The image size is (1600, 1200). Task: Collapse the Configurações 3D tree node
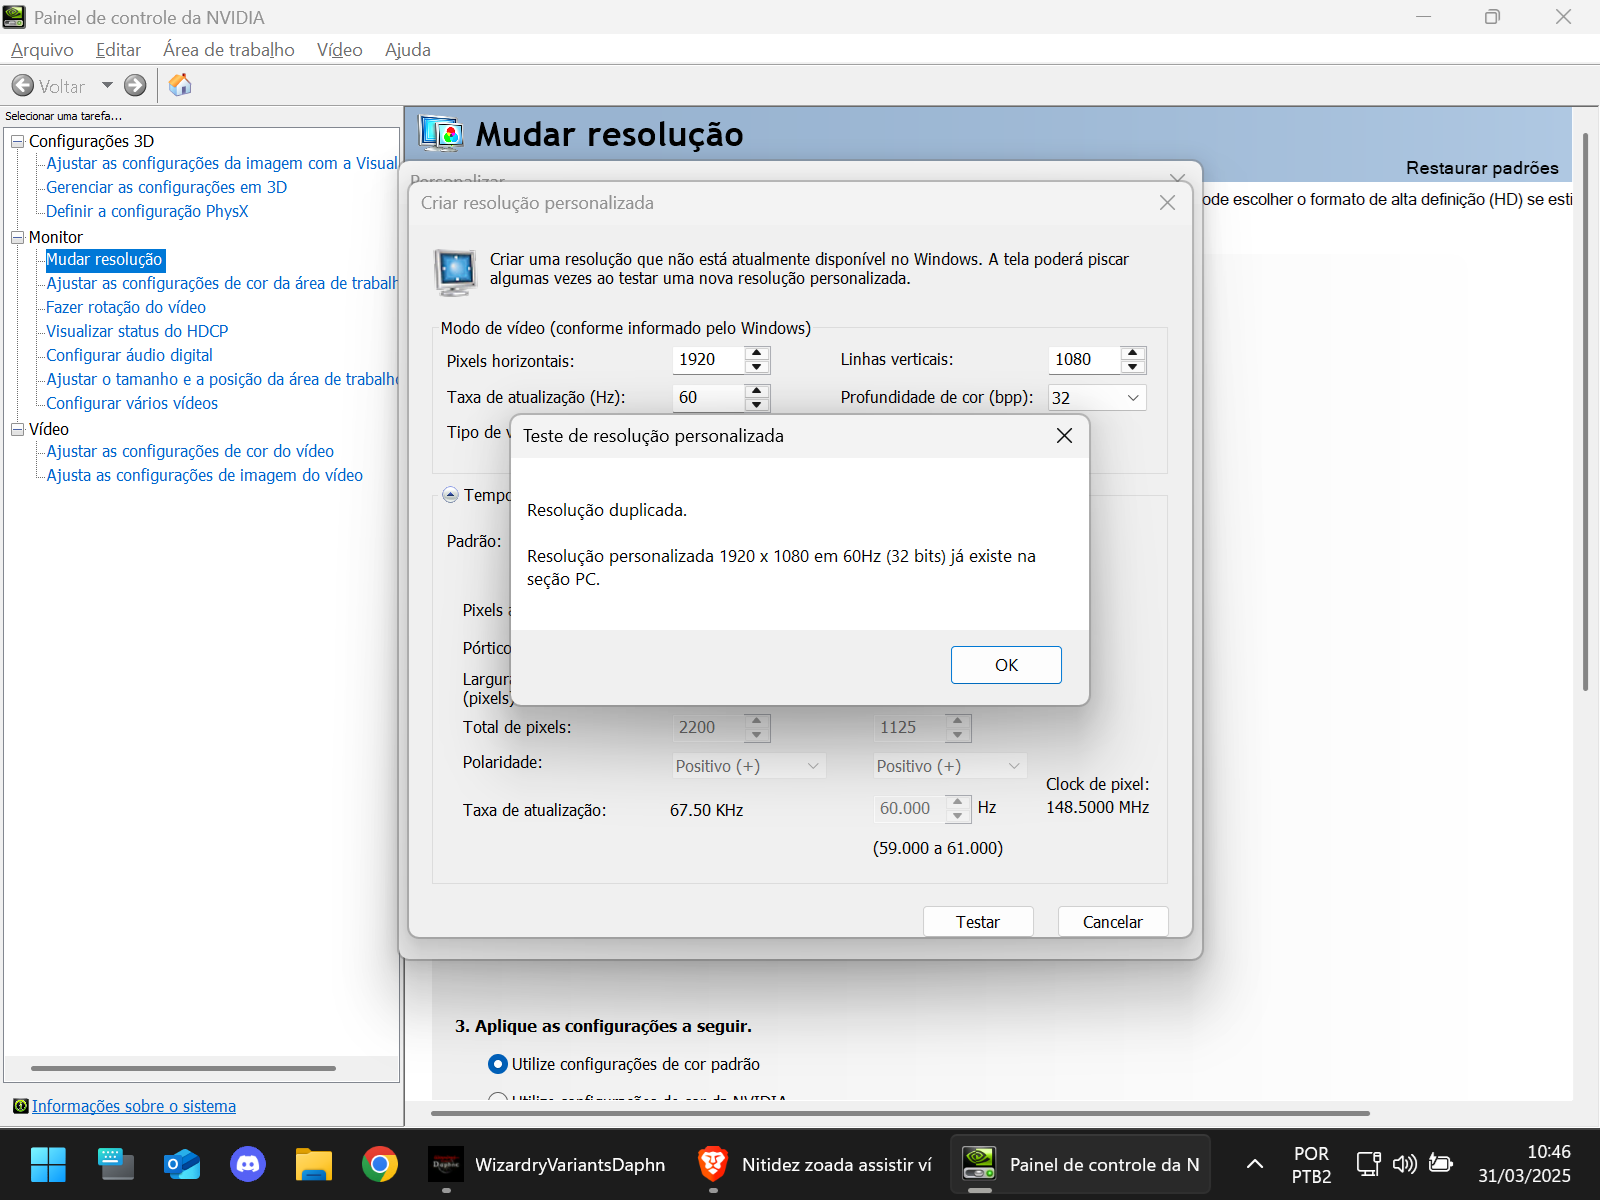point(17,141)
